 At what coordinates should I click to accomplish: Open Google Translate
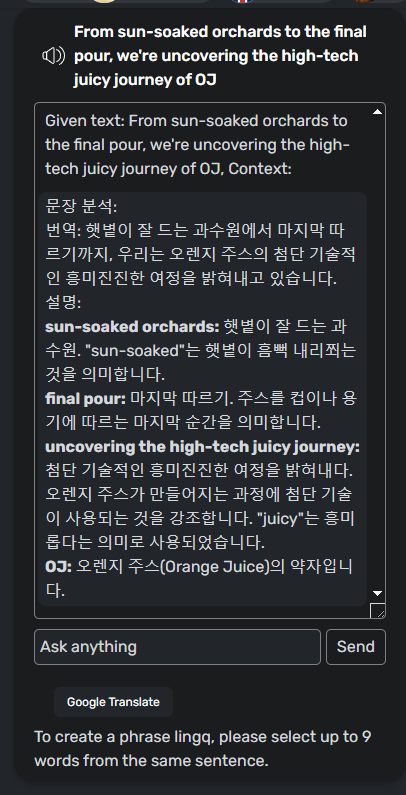coord(114,702)
